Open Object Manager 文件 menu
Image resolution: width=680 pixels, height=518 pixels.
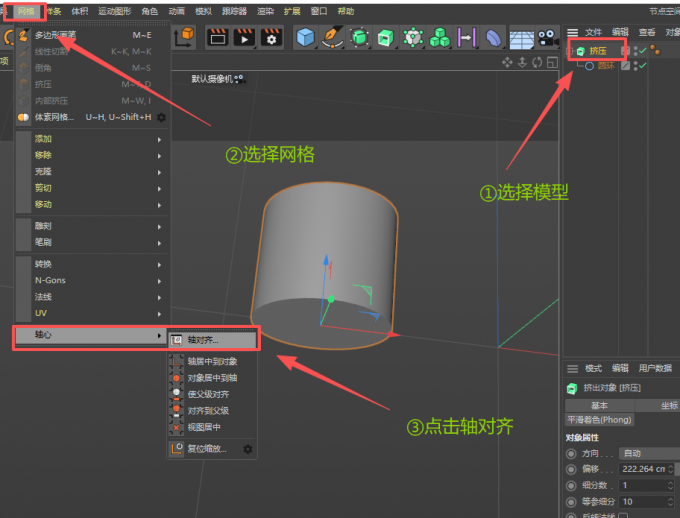coord(593,33)
